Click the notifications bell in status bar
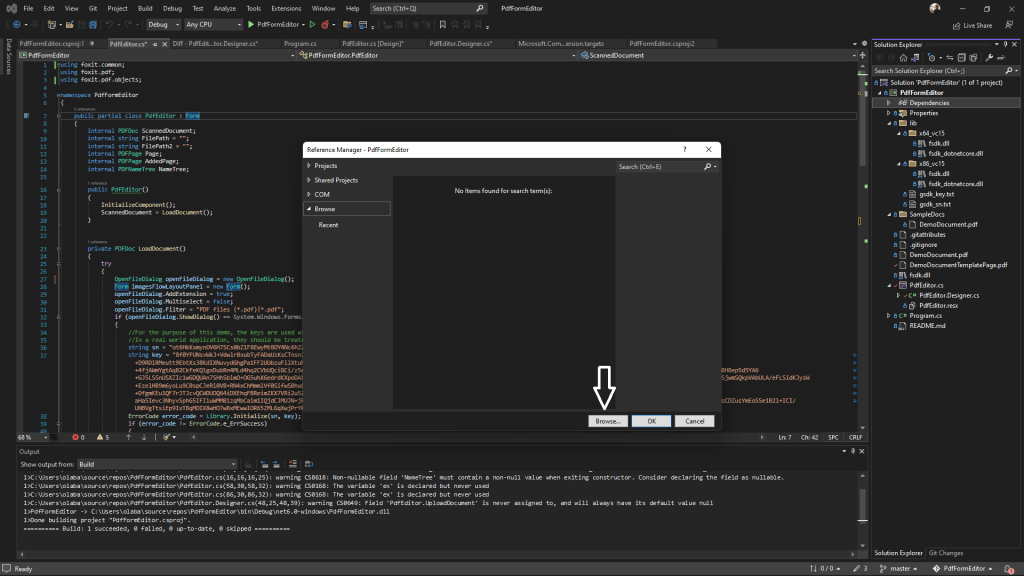The width and height of the screenshot is (1024, 576). (x=1009, y=569)
